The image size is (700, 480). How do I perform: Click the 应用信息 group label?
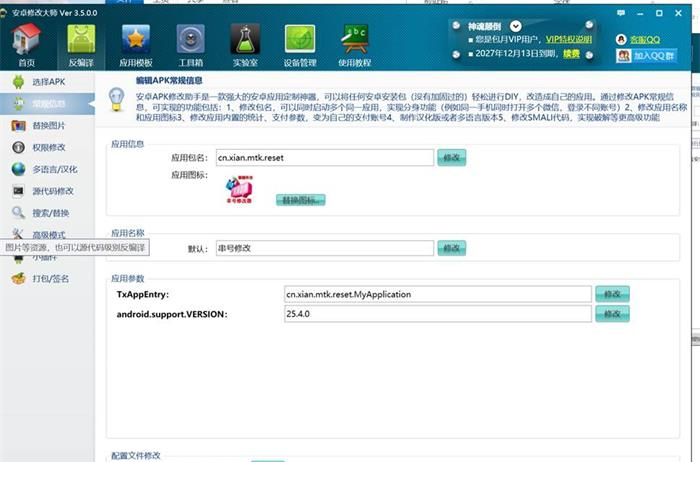point(127,144)
